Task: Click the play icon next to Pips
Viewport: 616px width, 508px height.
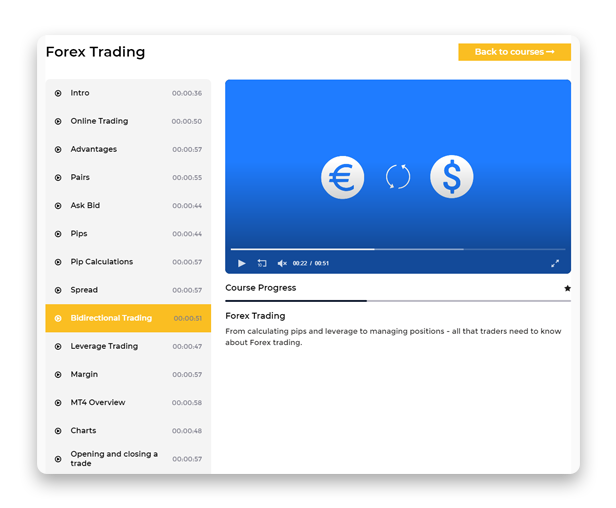Action: point(58,234)
